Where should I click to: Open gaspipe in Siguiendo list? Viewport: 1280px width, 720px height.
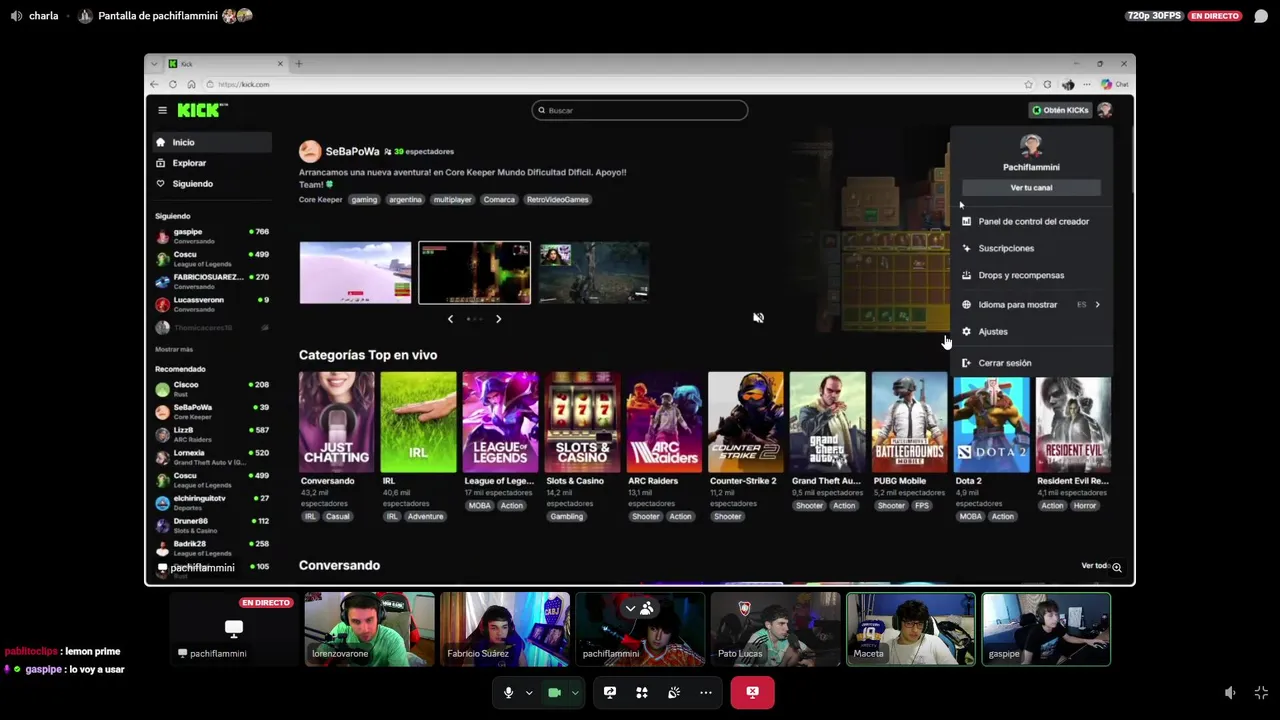[212, 236]
